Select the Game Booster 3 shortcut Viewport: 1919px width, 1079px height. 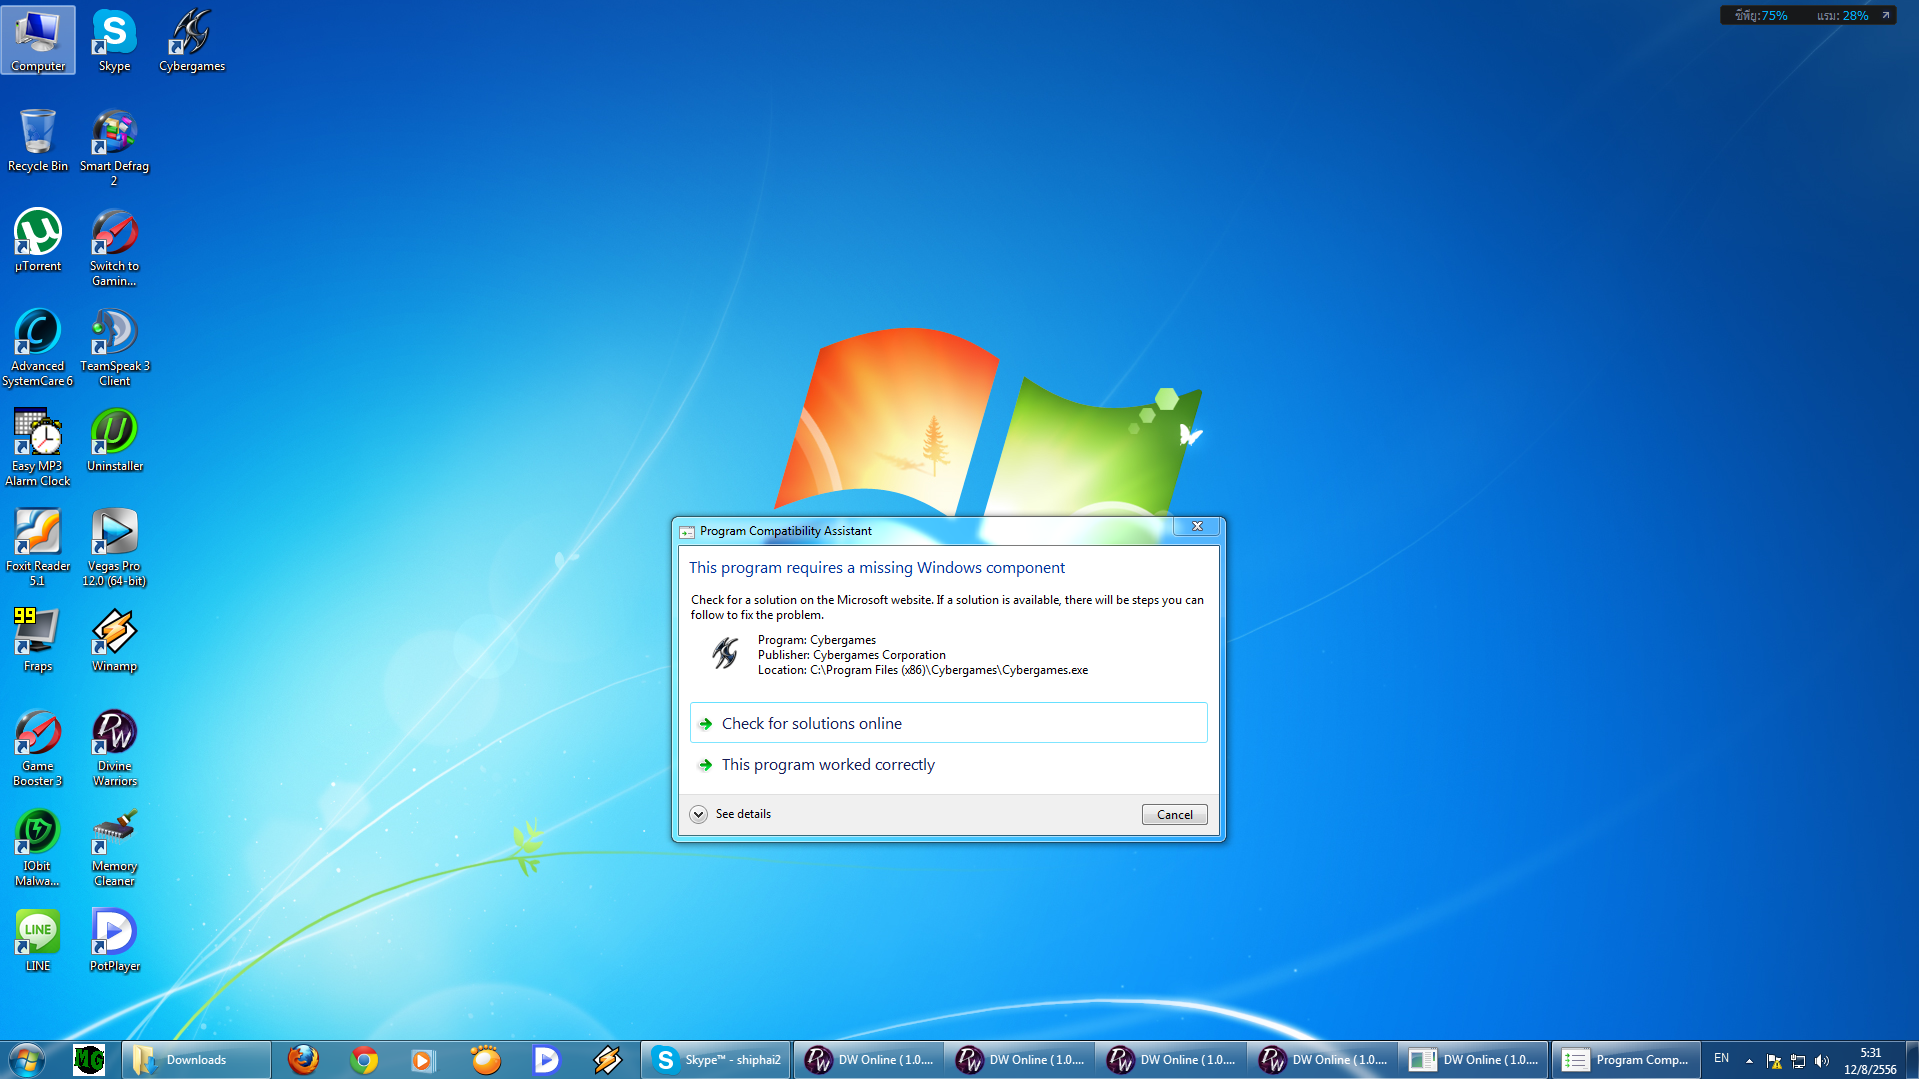[38, 747]
